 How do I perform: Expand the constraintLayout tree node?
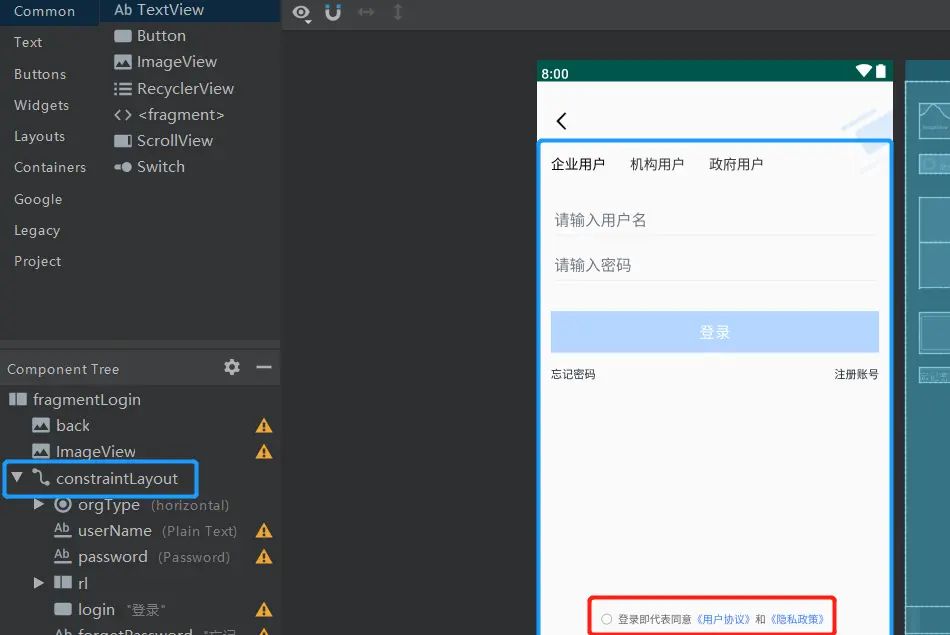(18, 478)
